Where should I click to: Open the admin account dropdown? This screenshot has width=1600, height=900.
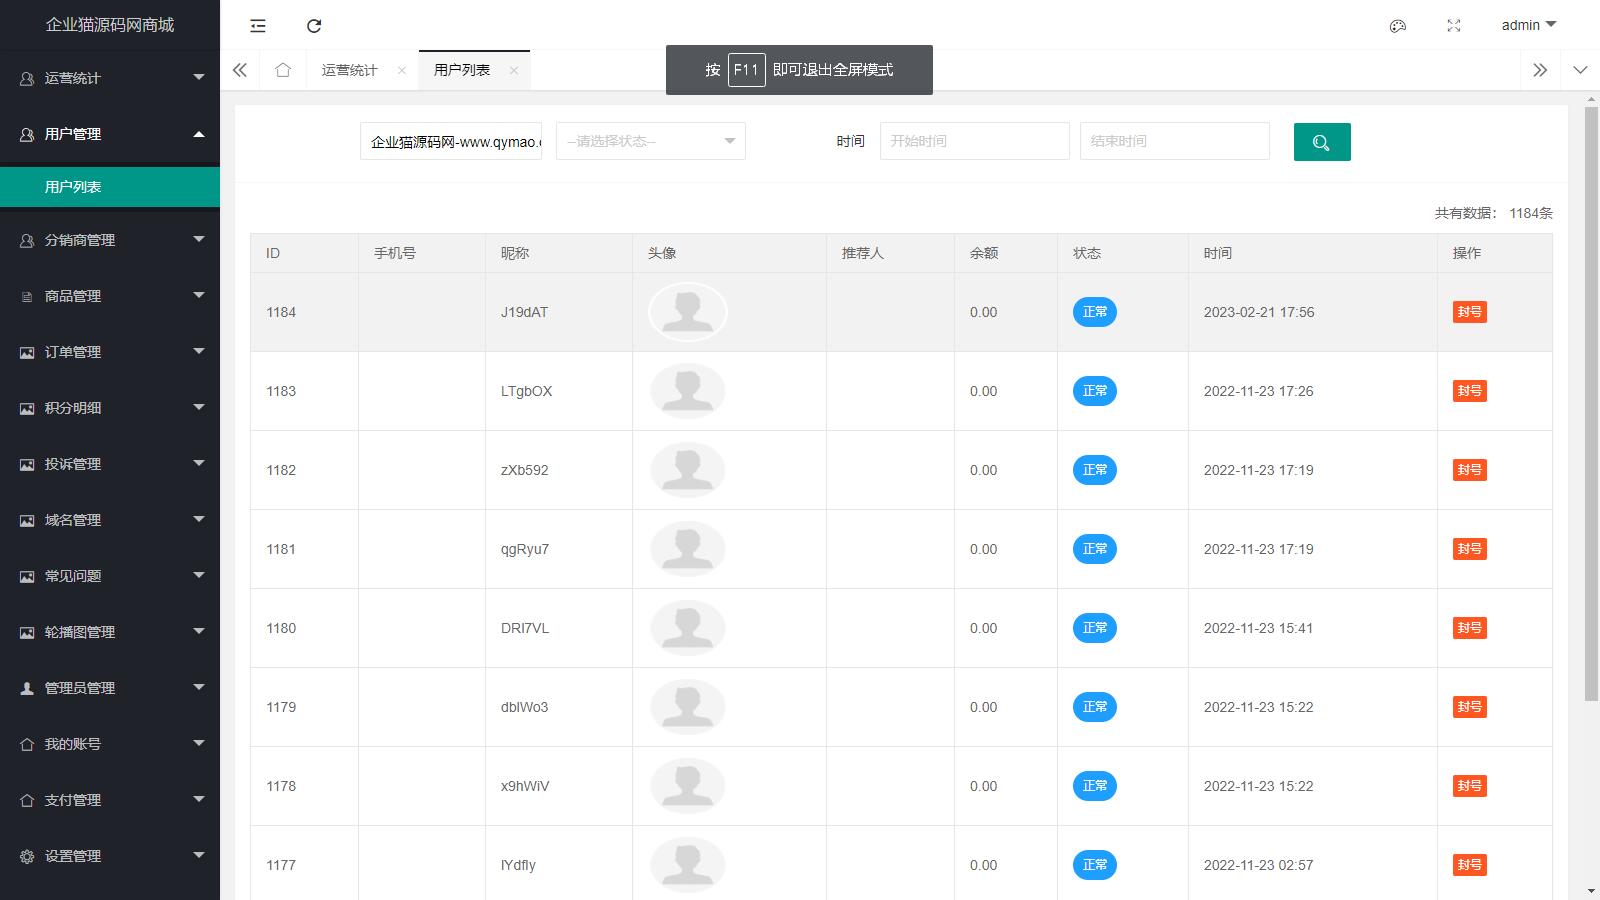pos(1528,25)
